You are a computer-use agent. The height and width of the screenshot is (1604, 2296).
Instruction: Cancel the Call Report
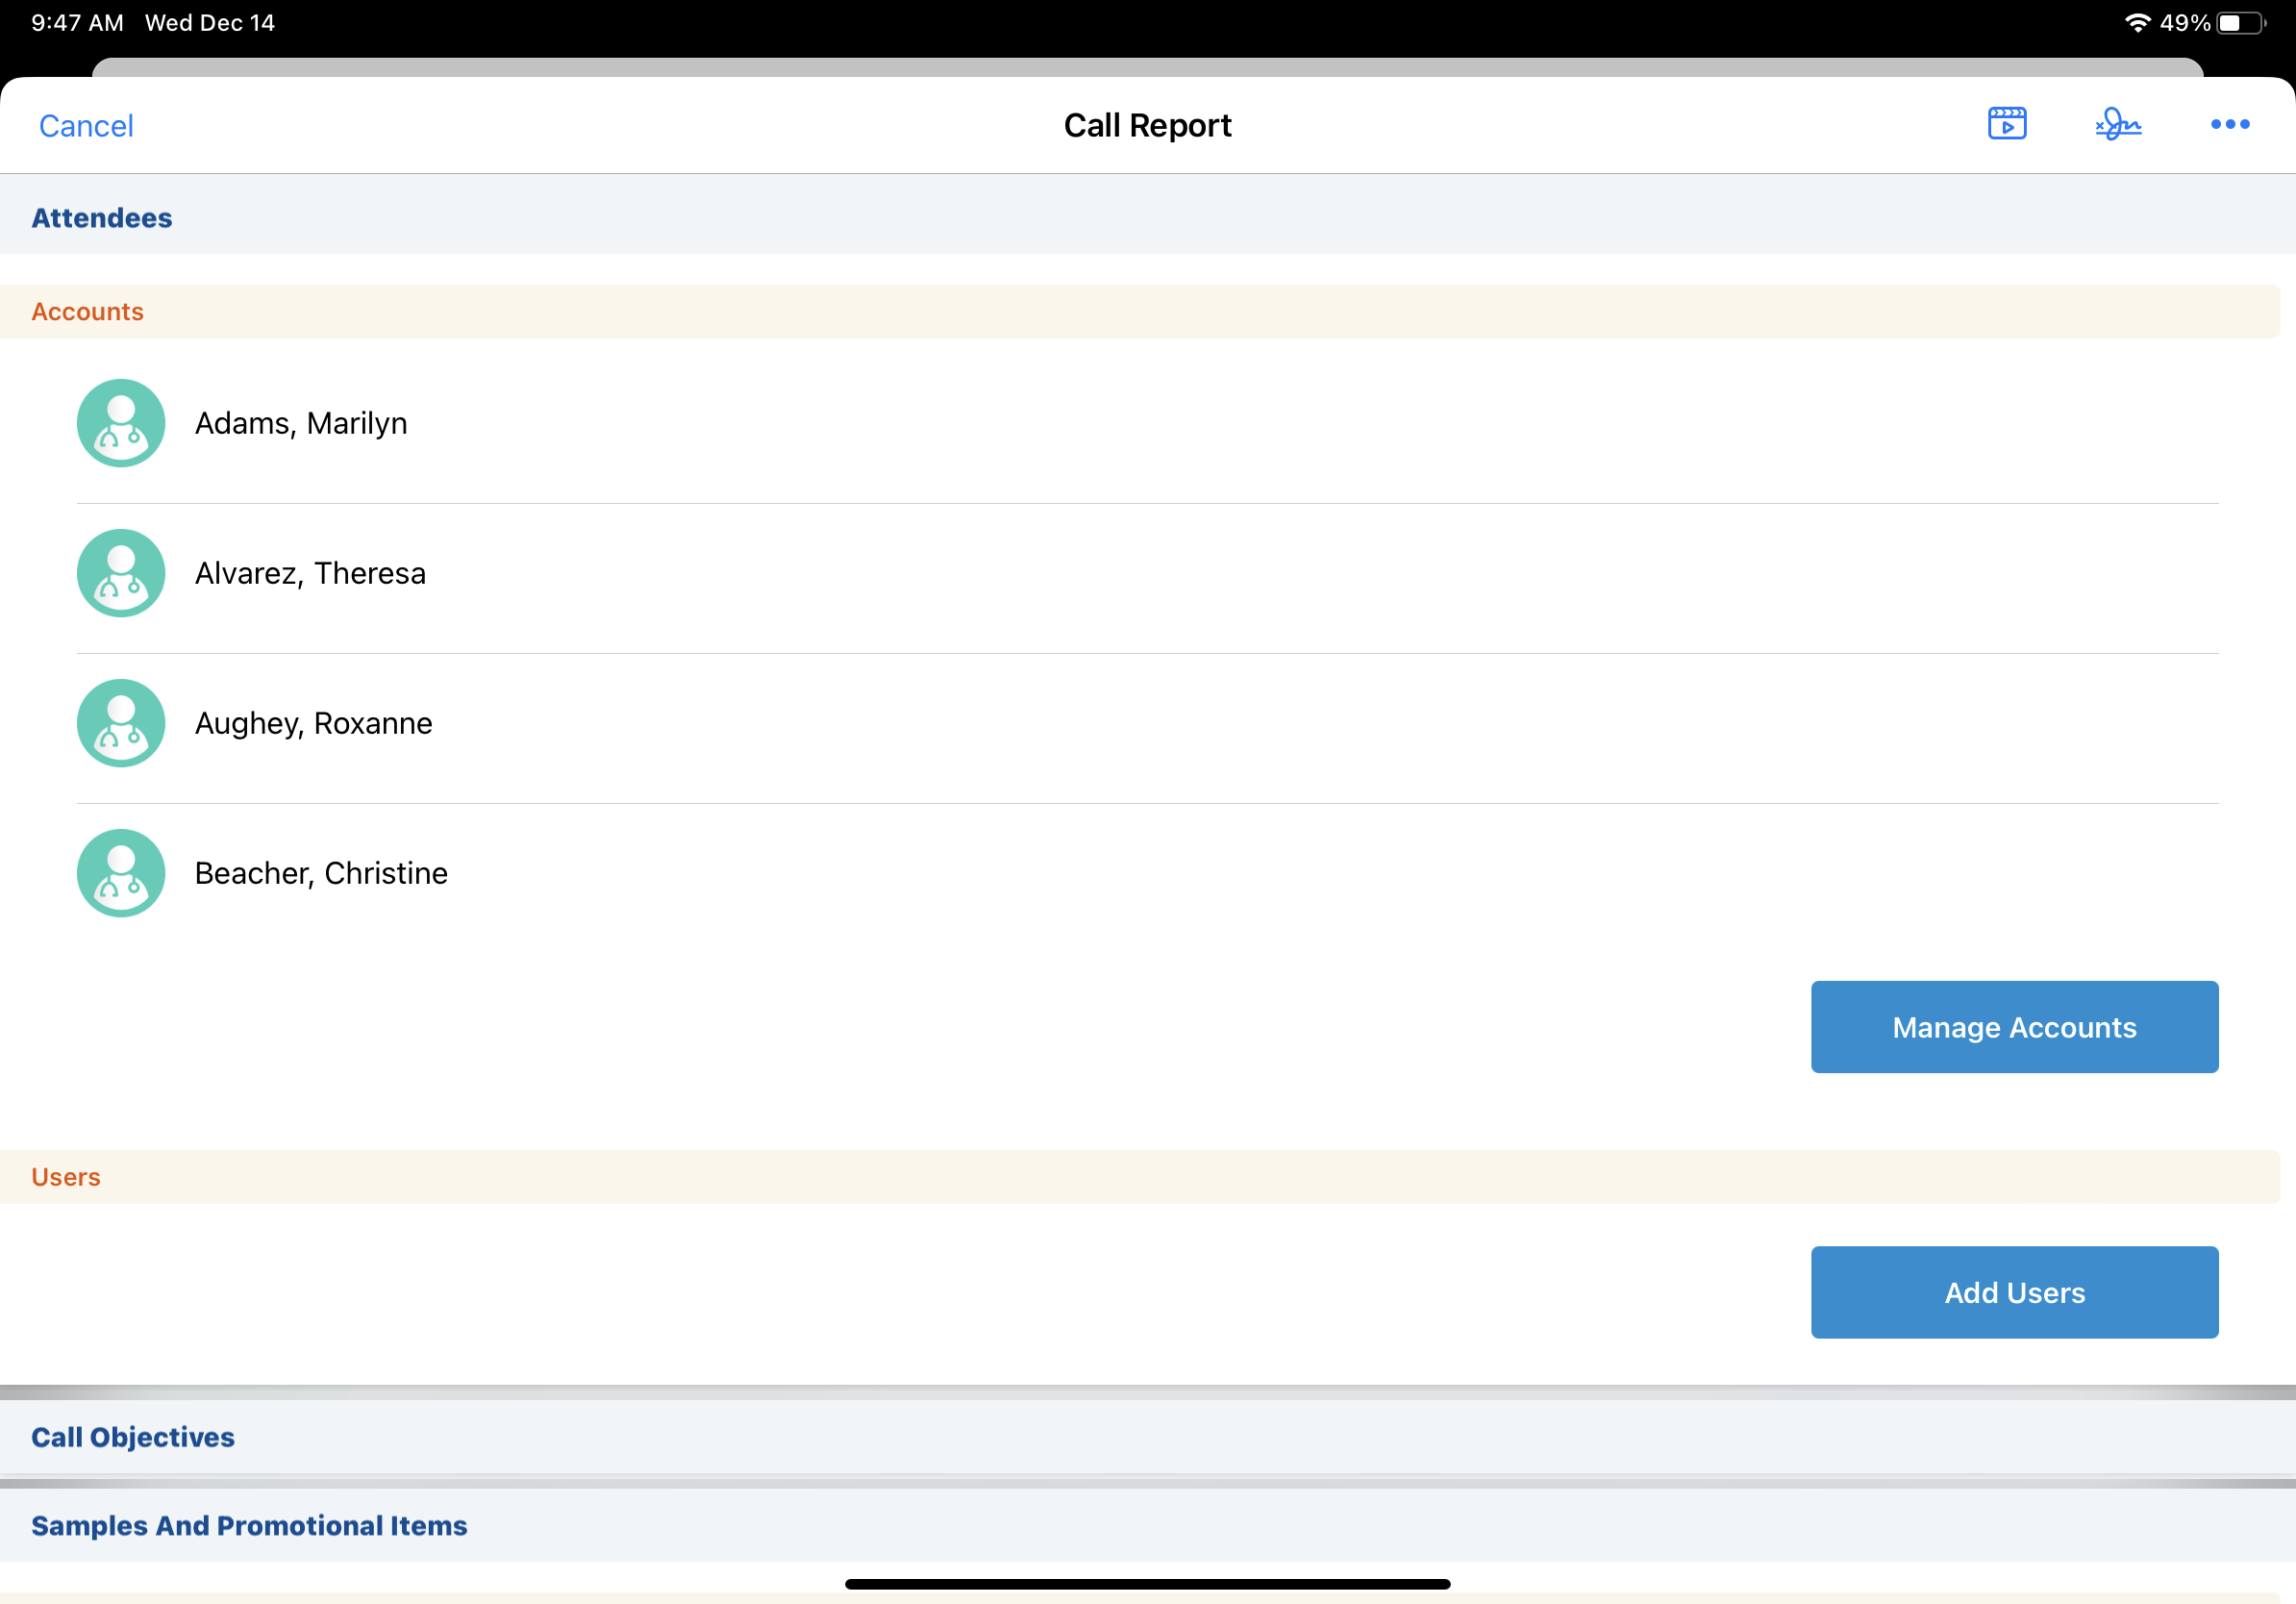[86, 126]
